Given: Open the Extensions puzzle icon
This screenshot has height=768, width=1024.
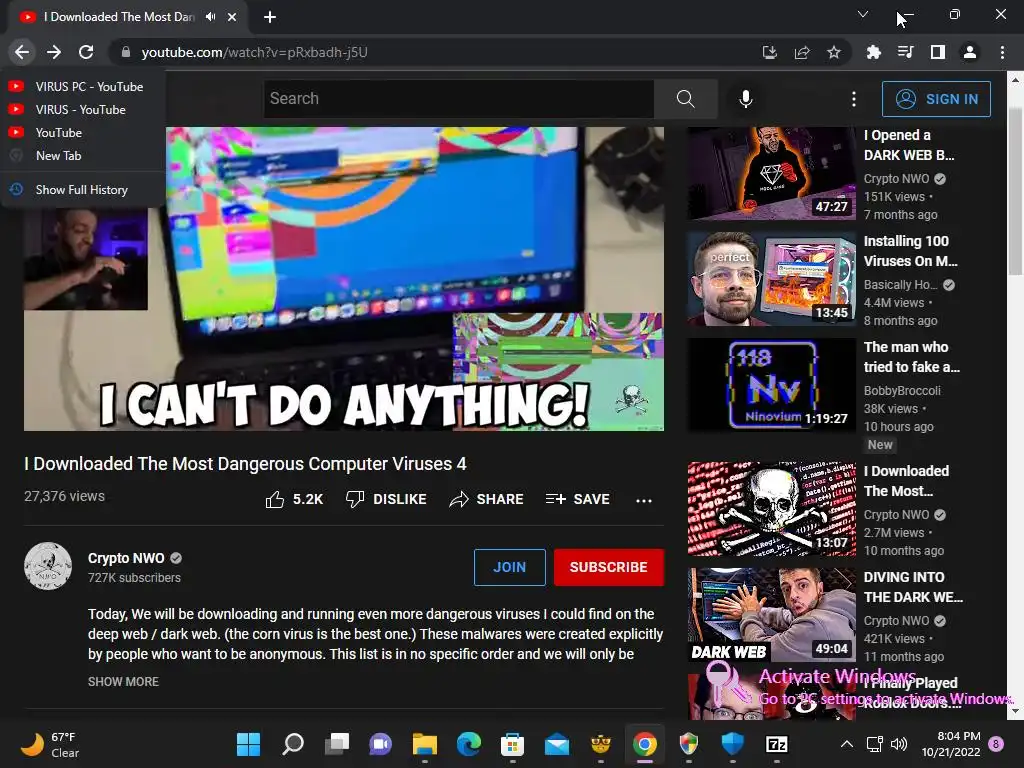Looking at the screenshot, I should click(x=873, y=52).
